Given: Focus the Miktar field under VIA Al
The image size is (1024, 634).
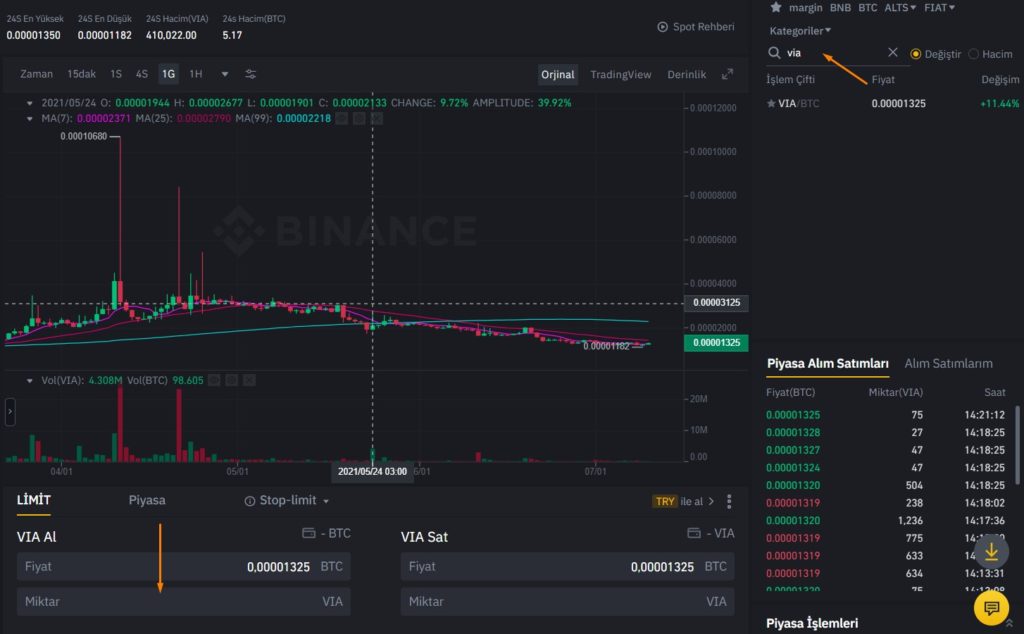Looking at the screenshot, I should tap(184, 601).
